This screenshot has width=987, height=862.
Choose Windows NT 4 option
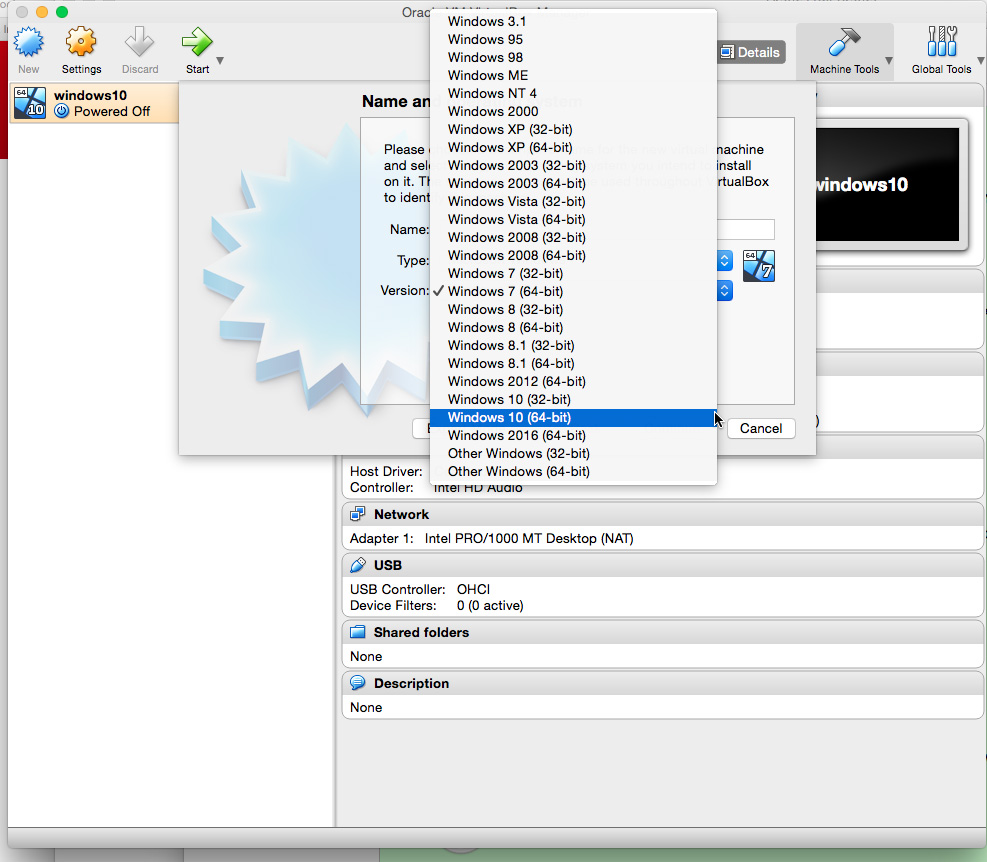coord(573,93)
